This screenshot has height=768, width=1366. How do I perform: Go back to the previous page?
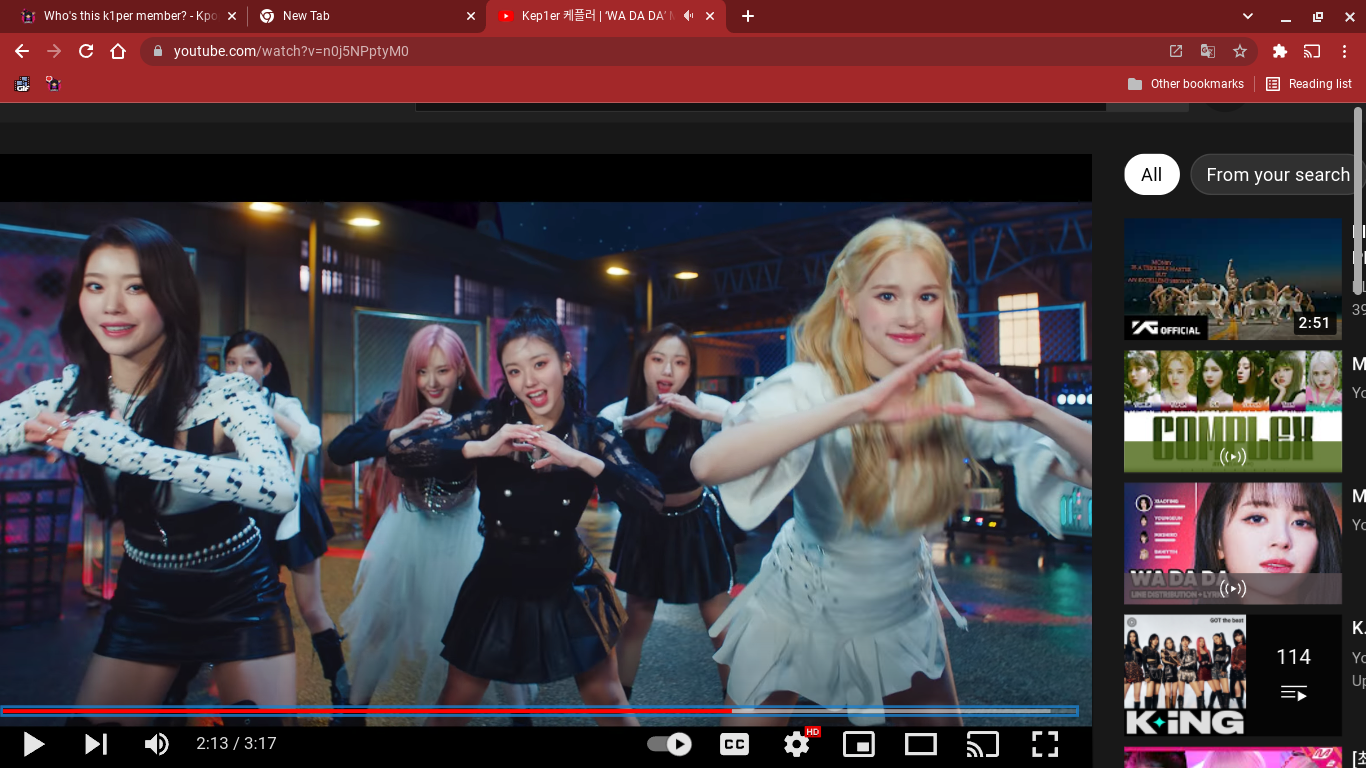pyautogui.click(x=22, y=51)
